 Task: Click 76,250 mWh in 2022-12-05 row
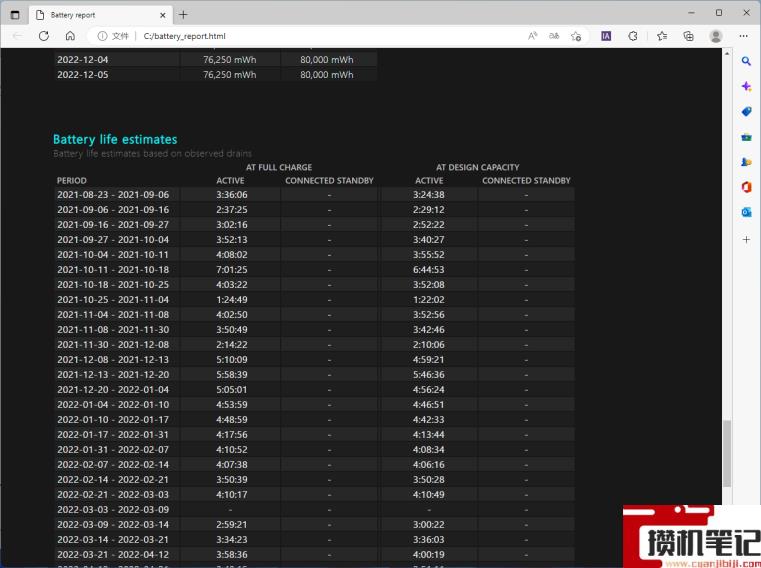pyautogui.click(x=230, y=75)
